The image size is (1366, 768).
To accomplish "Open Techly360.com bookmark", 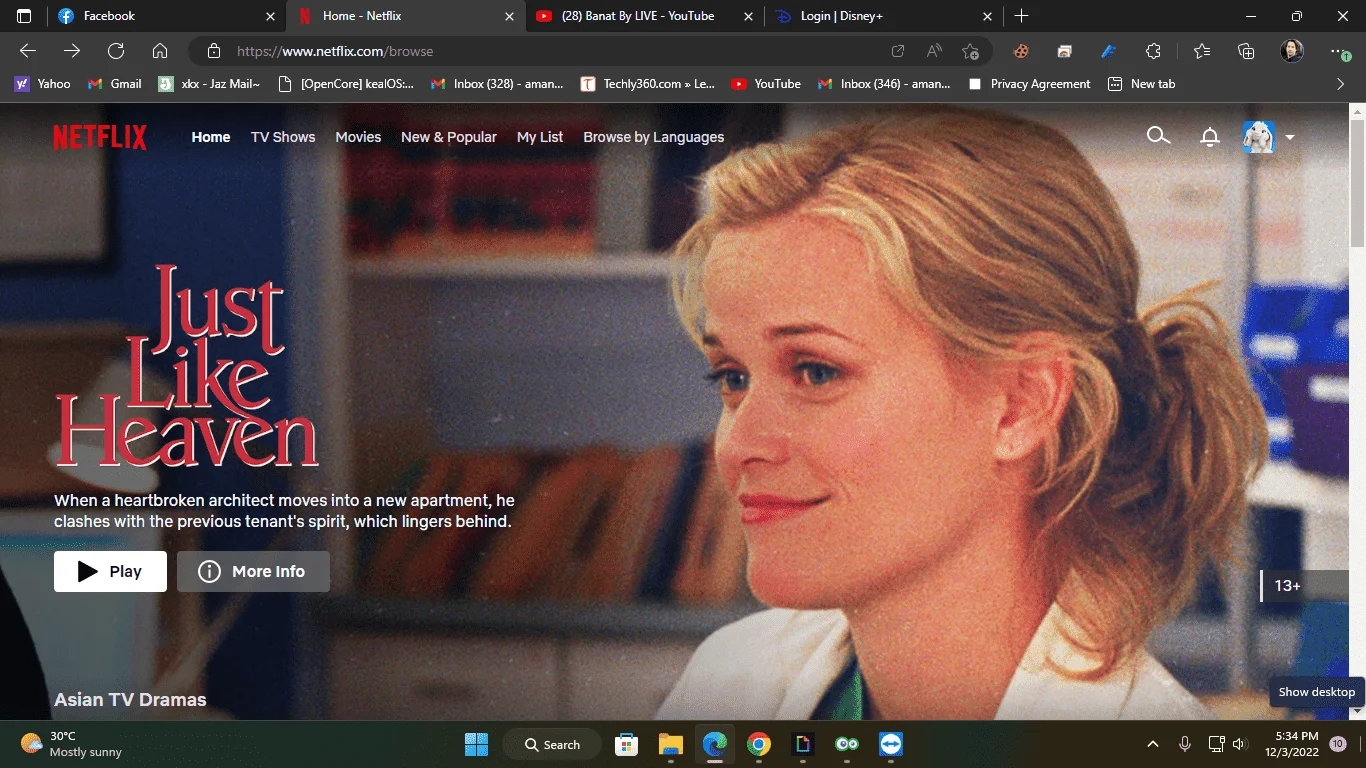I will click(648, 84).
